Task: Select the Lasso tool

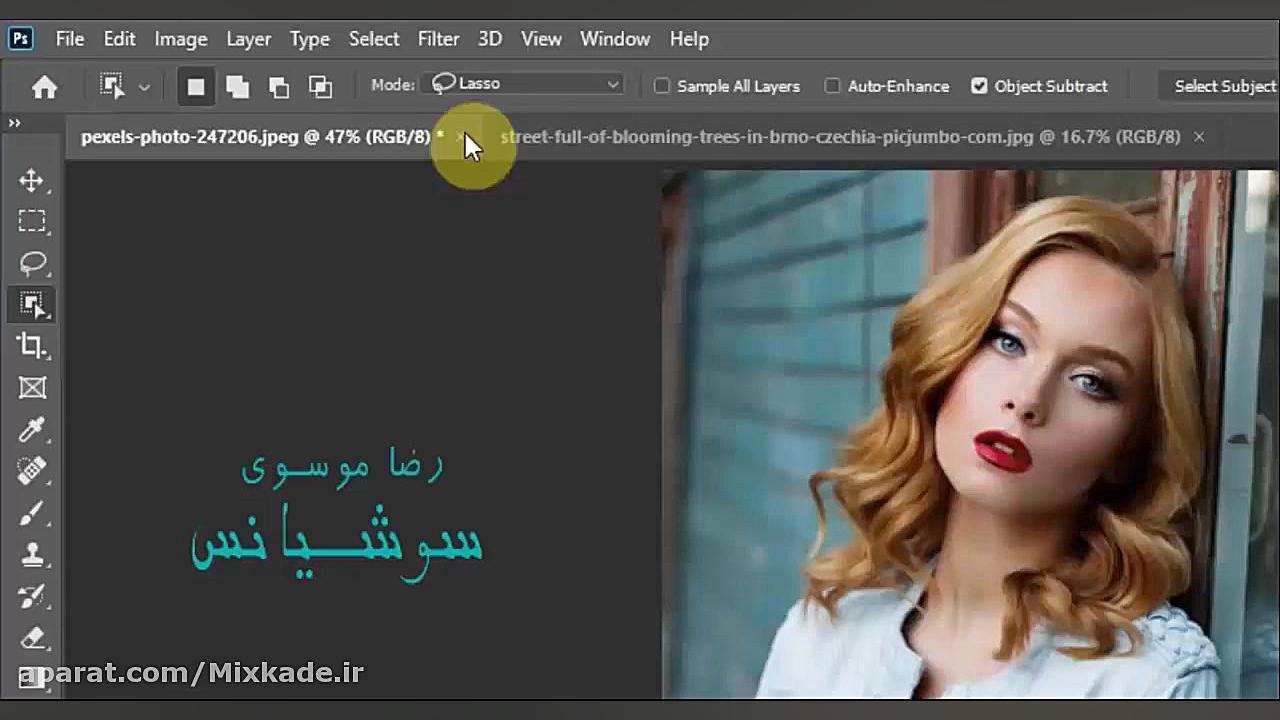Action: pos(32,263)
